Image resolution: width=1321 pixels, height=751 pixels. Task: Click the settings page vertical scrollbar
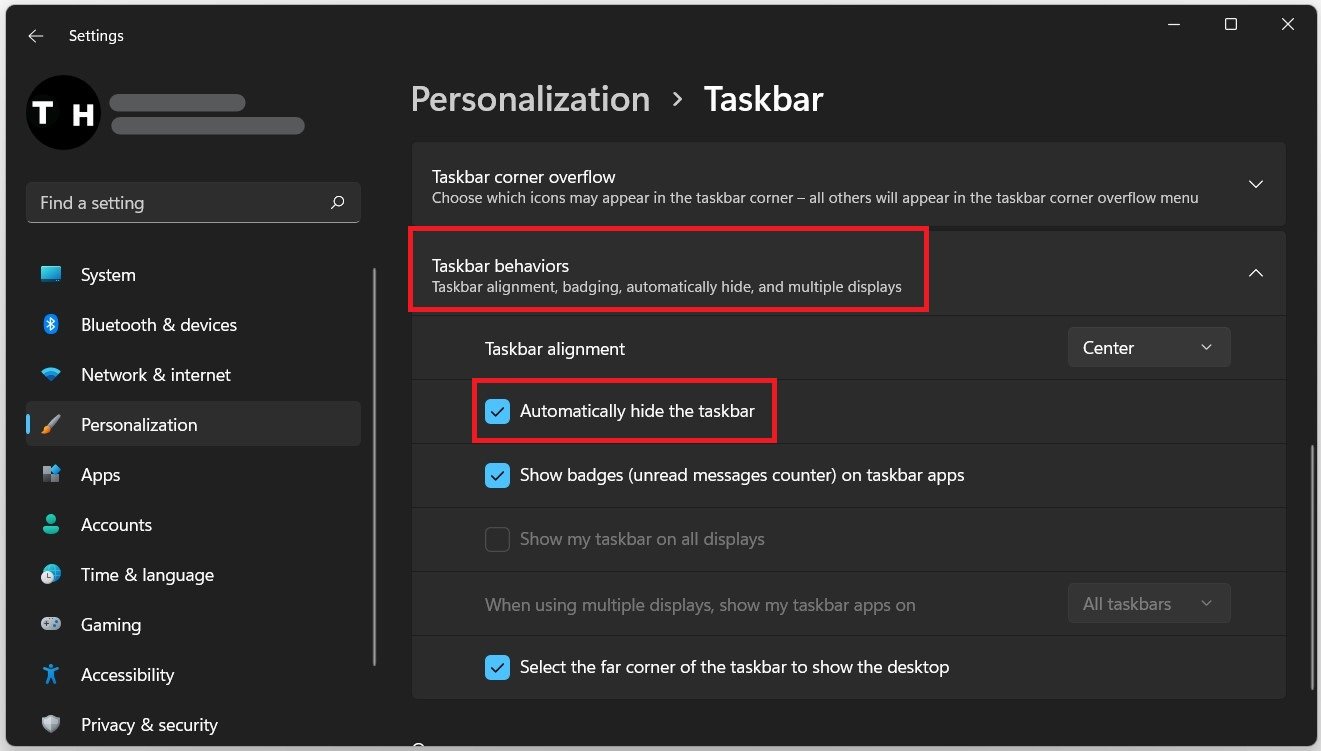(1313, 567)
